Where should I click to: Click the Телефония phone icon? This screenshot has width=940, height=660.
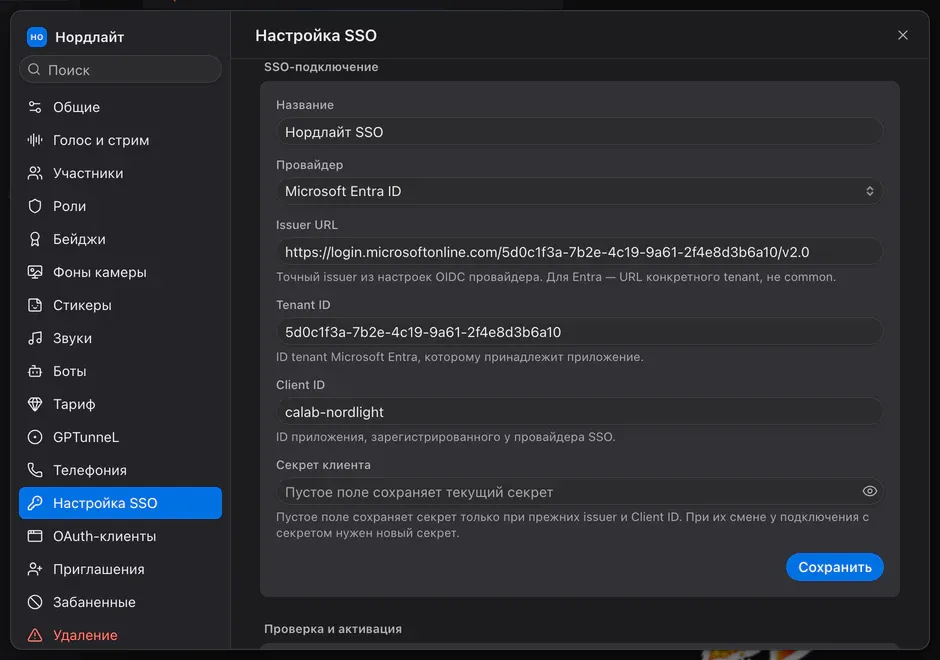click(x=35, y=470)
